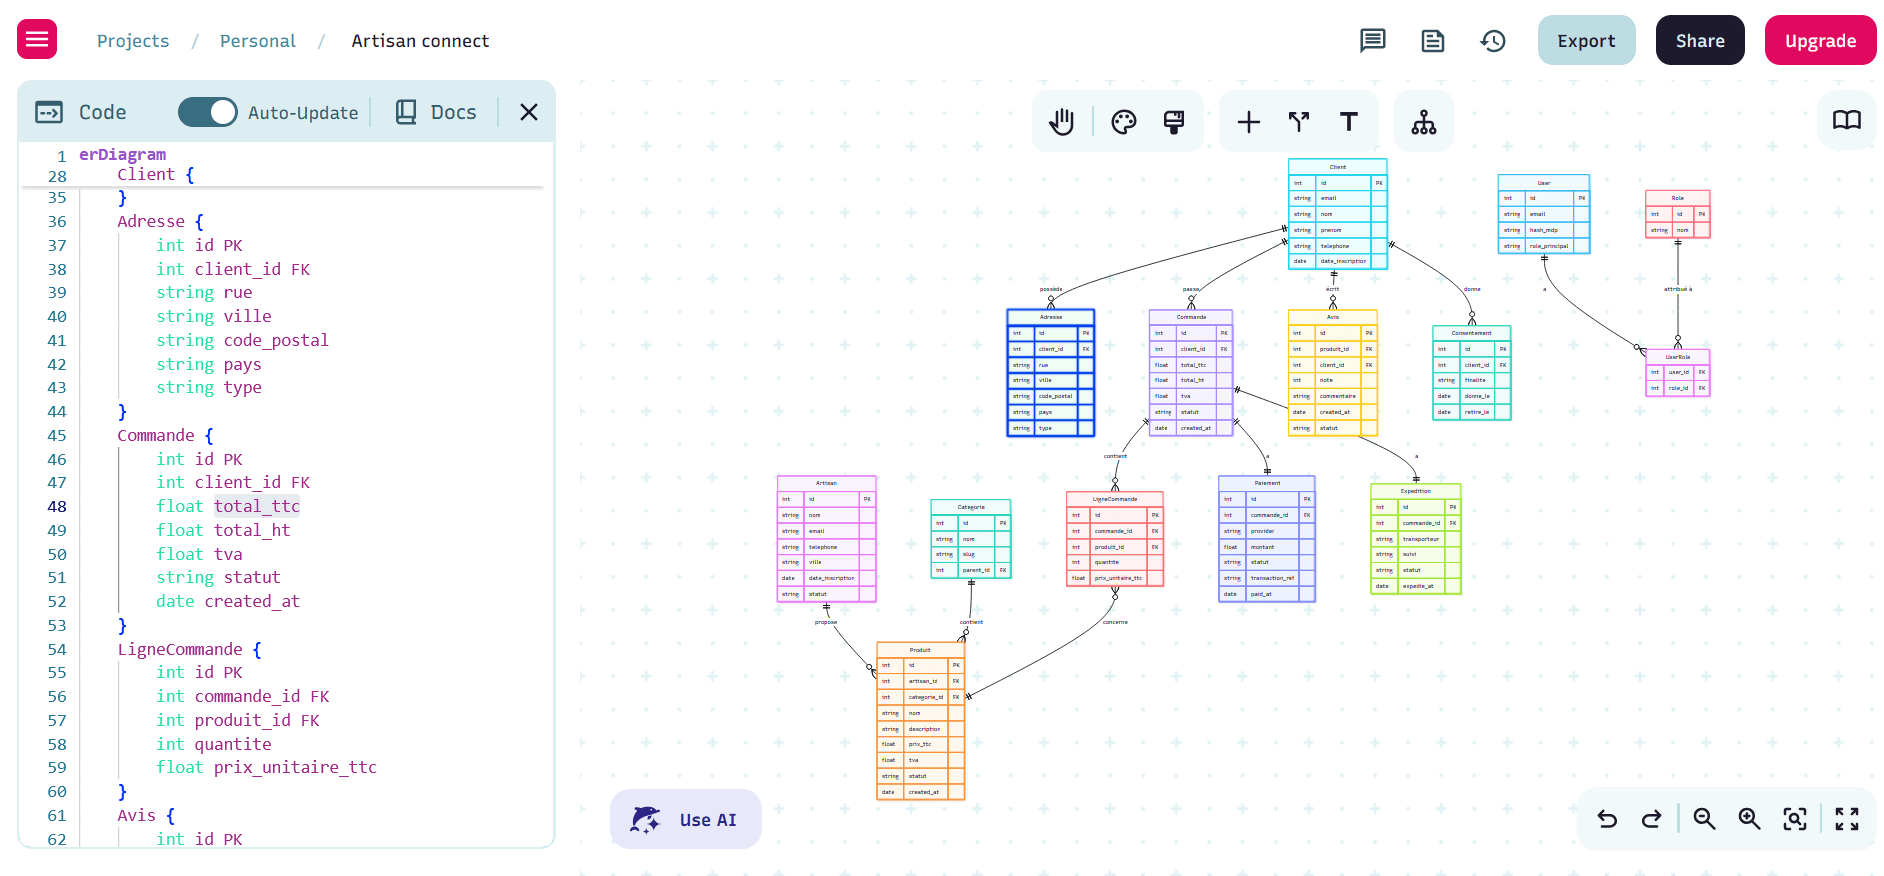Select the hand pan tool
This screenshot has height=876, width=1884.
tap(1062, 122)
